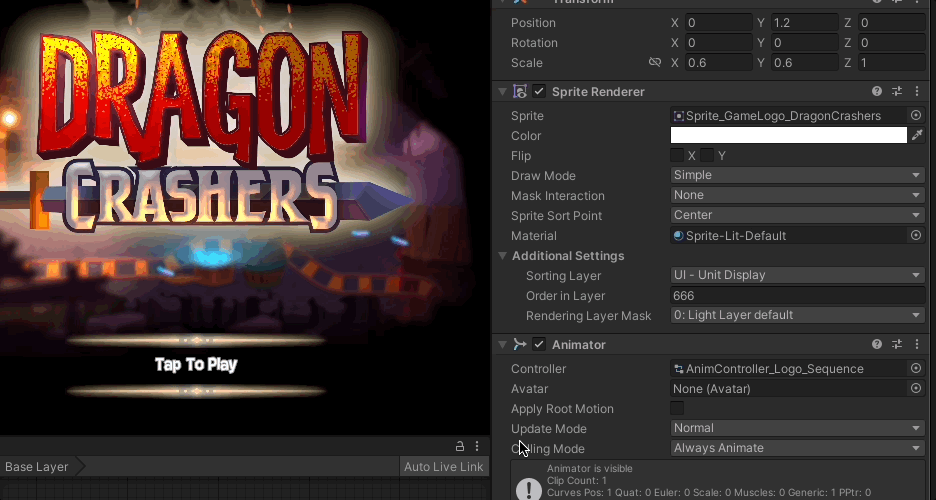
Task: Open the Mask Interaction dropdown
Action: tap(798, 195)
